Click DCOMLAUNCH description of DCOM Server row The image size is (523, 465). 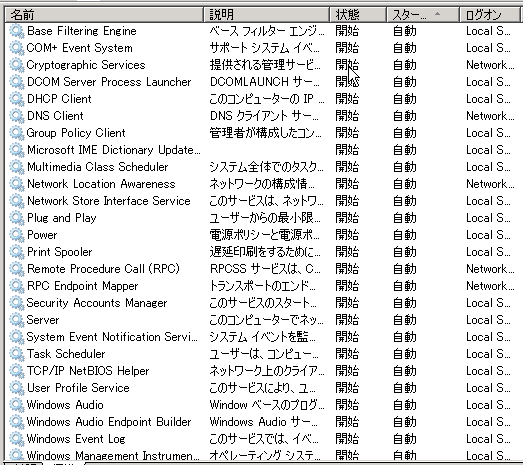point(265,82)
